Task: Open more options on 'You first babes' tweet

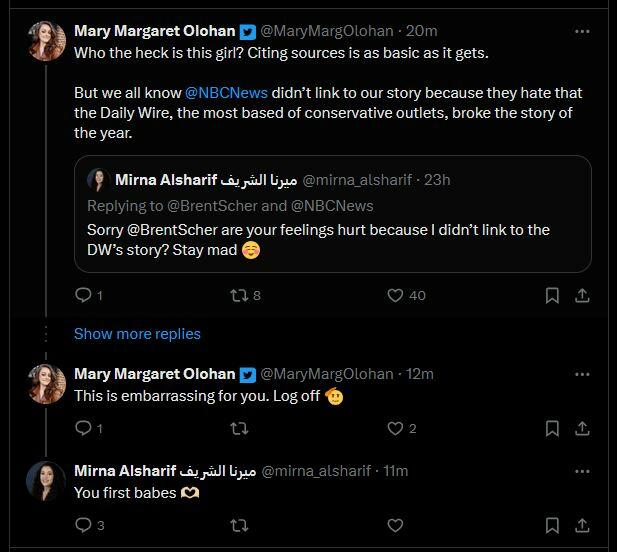Action: [582, 471]
